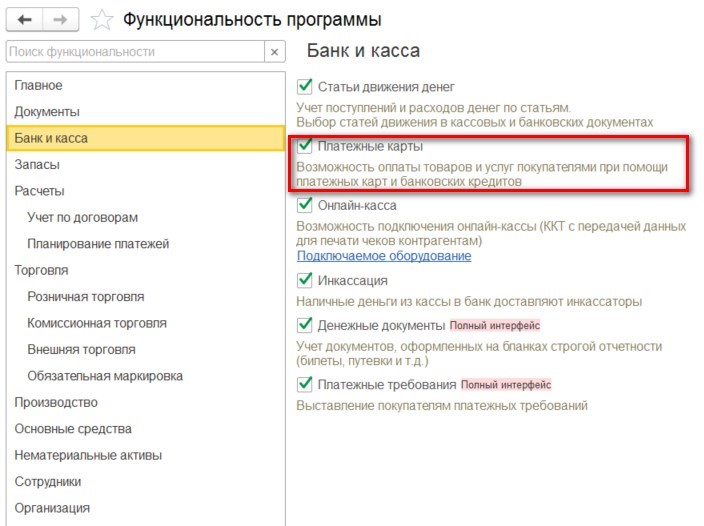Focus the 'Поиск функциональности' search field
The width and height of the screenshot is (704, 526).
(135, 52)
